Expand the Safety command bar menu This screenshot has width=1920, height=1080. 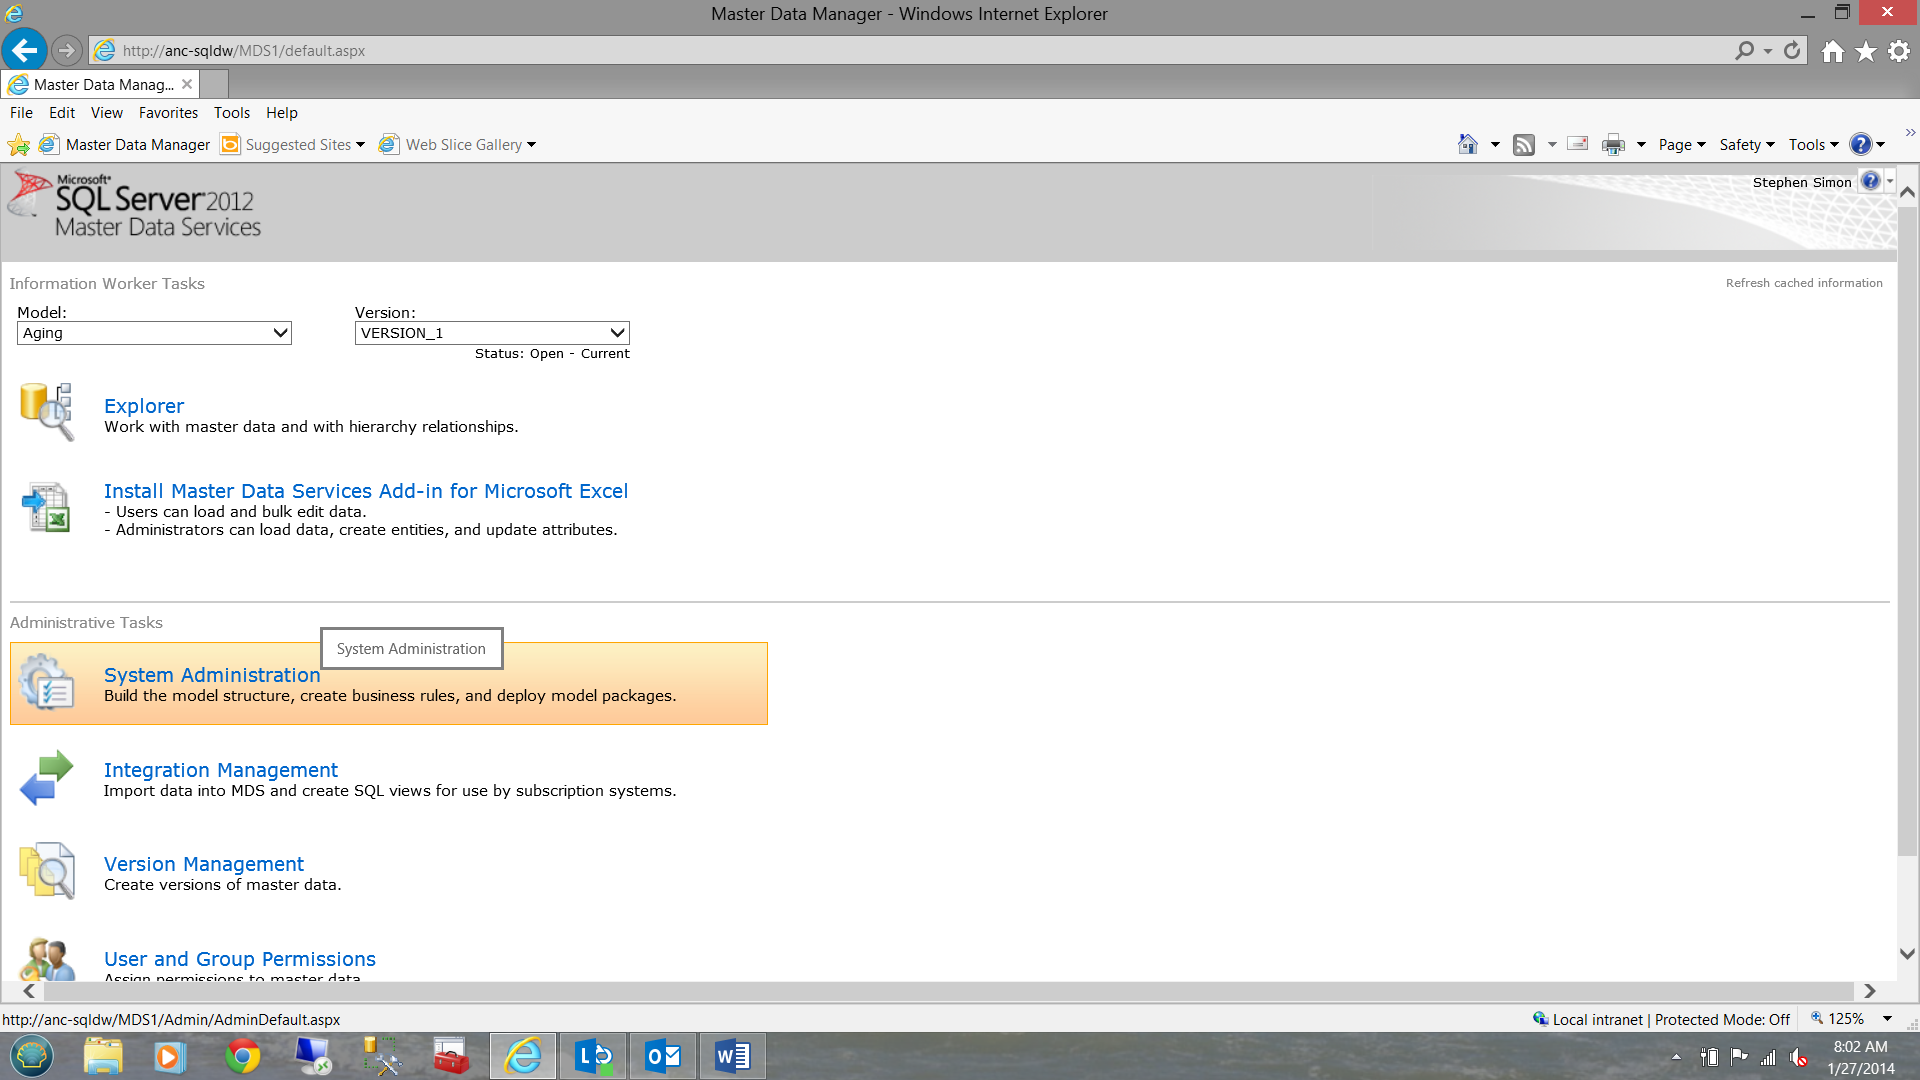tap(1746, 145)
